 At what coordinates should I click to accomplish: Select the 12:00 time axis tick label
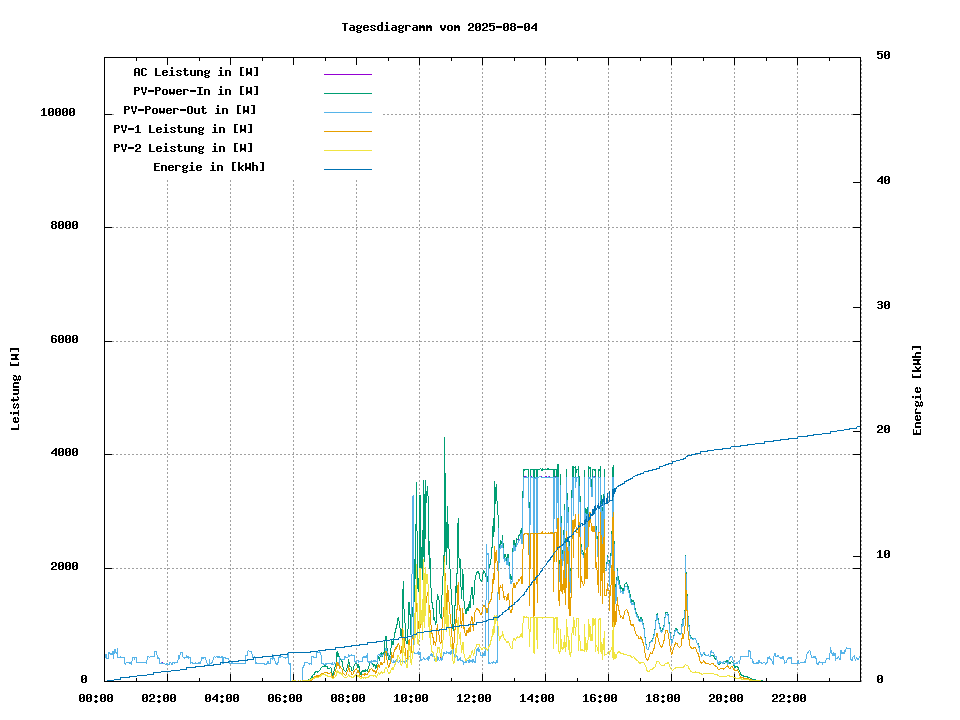click(x=474, y=698)
